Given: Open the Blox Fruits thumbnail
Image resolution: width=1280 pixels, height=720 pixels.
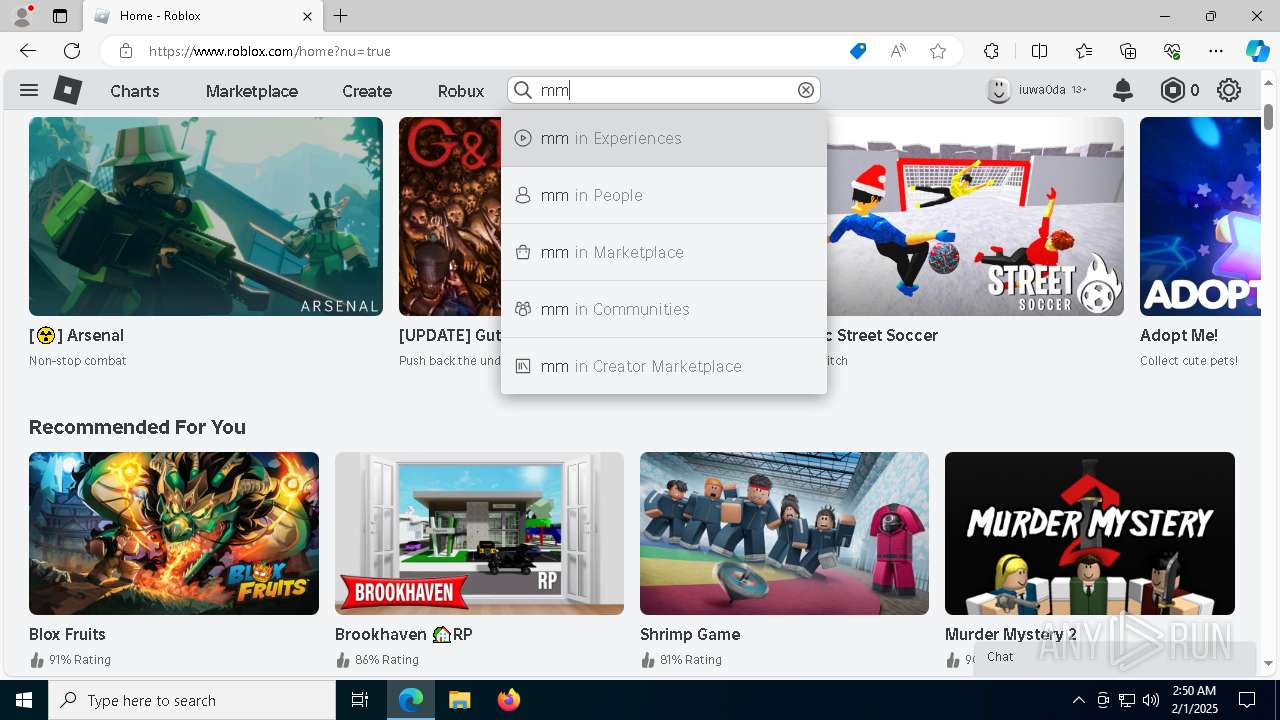Looking at the screenshot, I should 174,533.
